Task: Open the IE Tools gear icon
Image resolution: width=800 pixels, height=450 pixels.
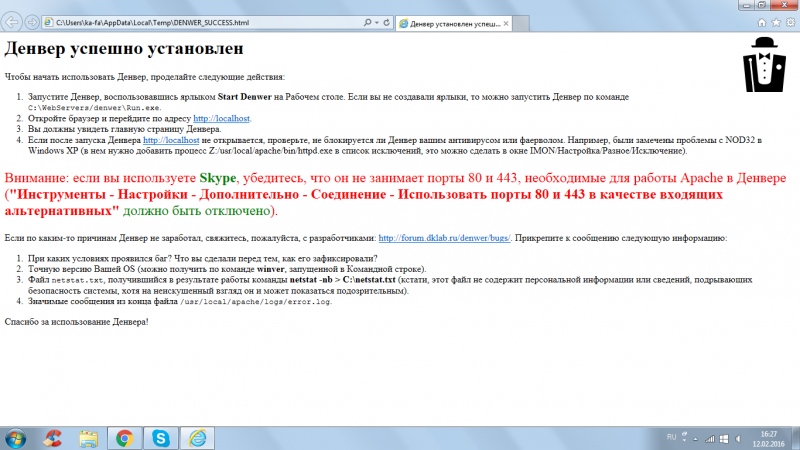Action: click(789, 21)
